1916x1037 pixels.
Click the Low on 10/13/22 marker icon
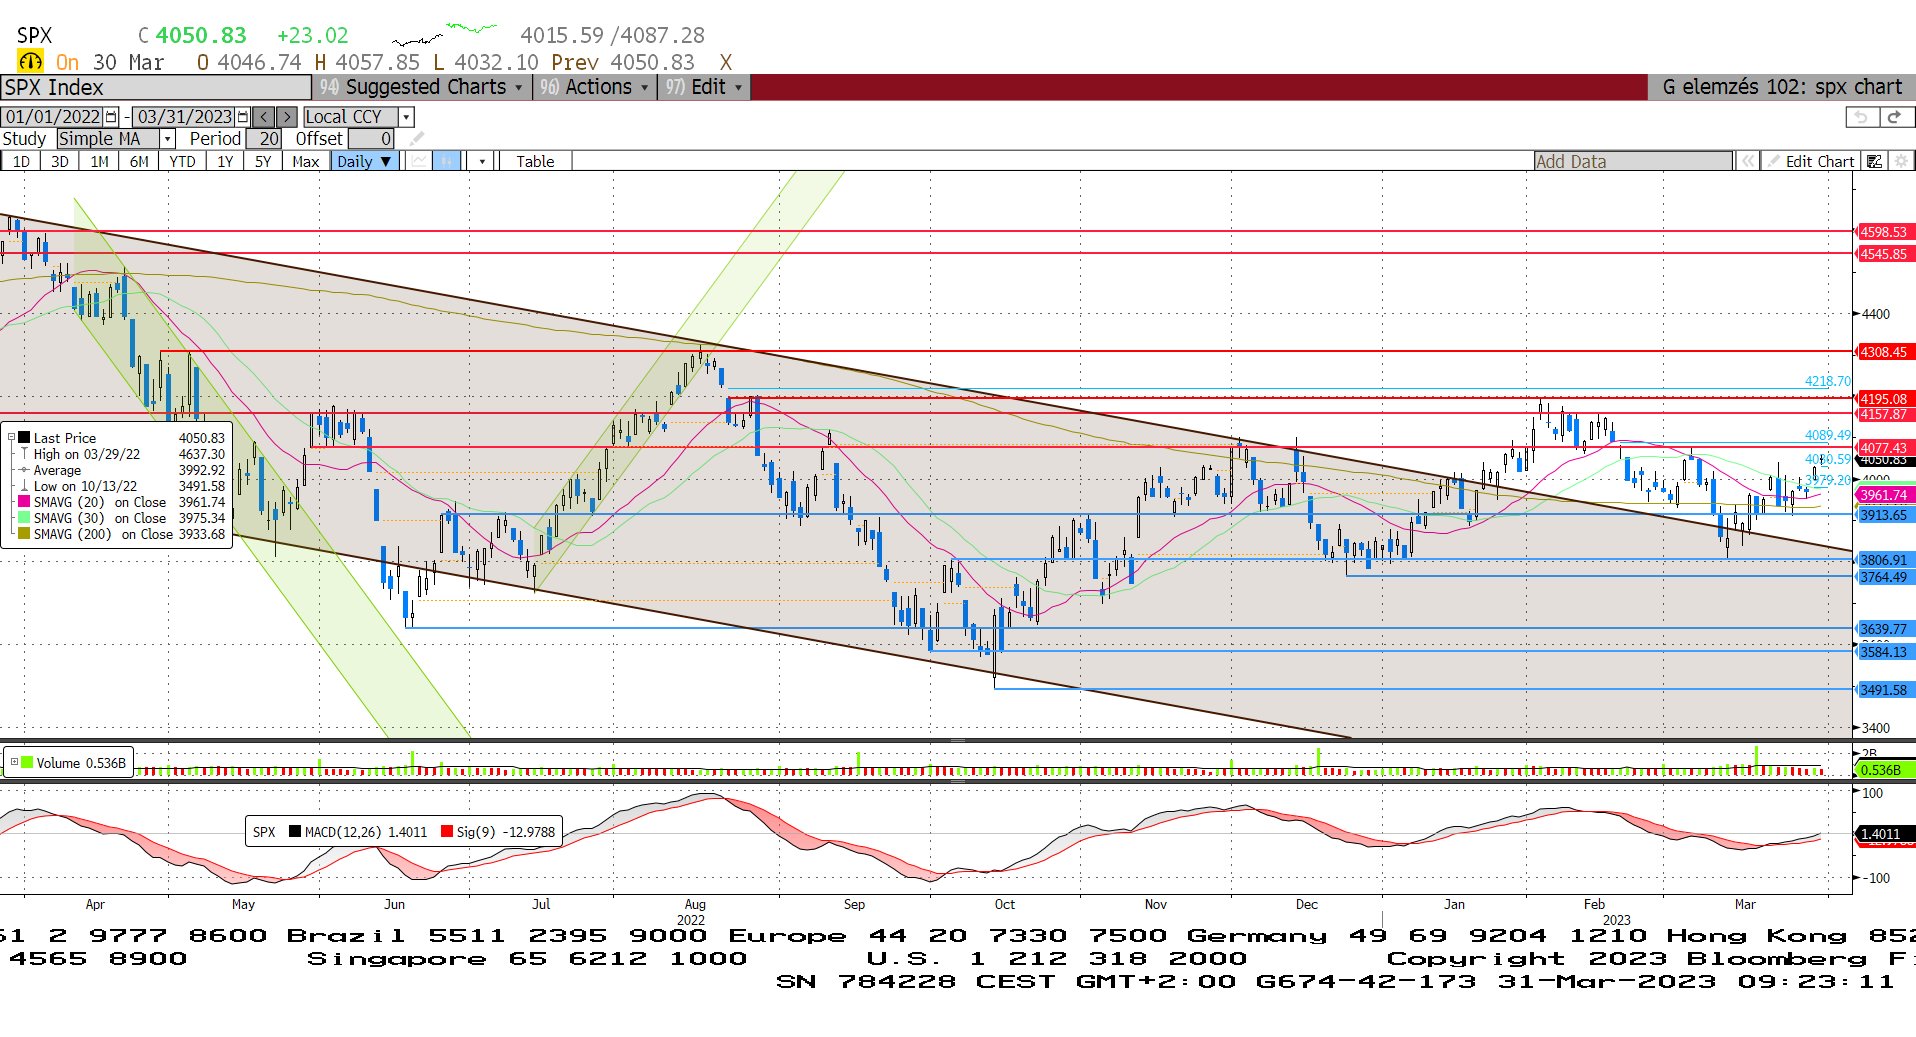coord(24,486)
